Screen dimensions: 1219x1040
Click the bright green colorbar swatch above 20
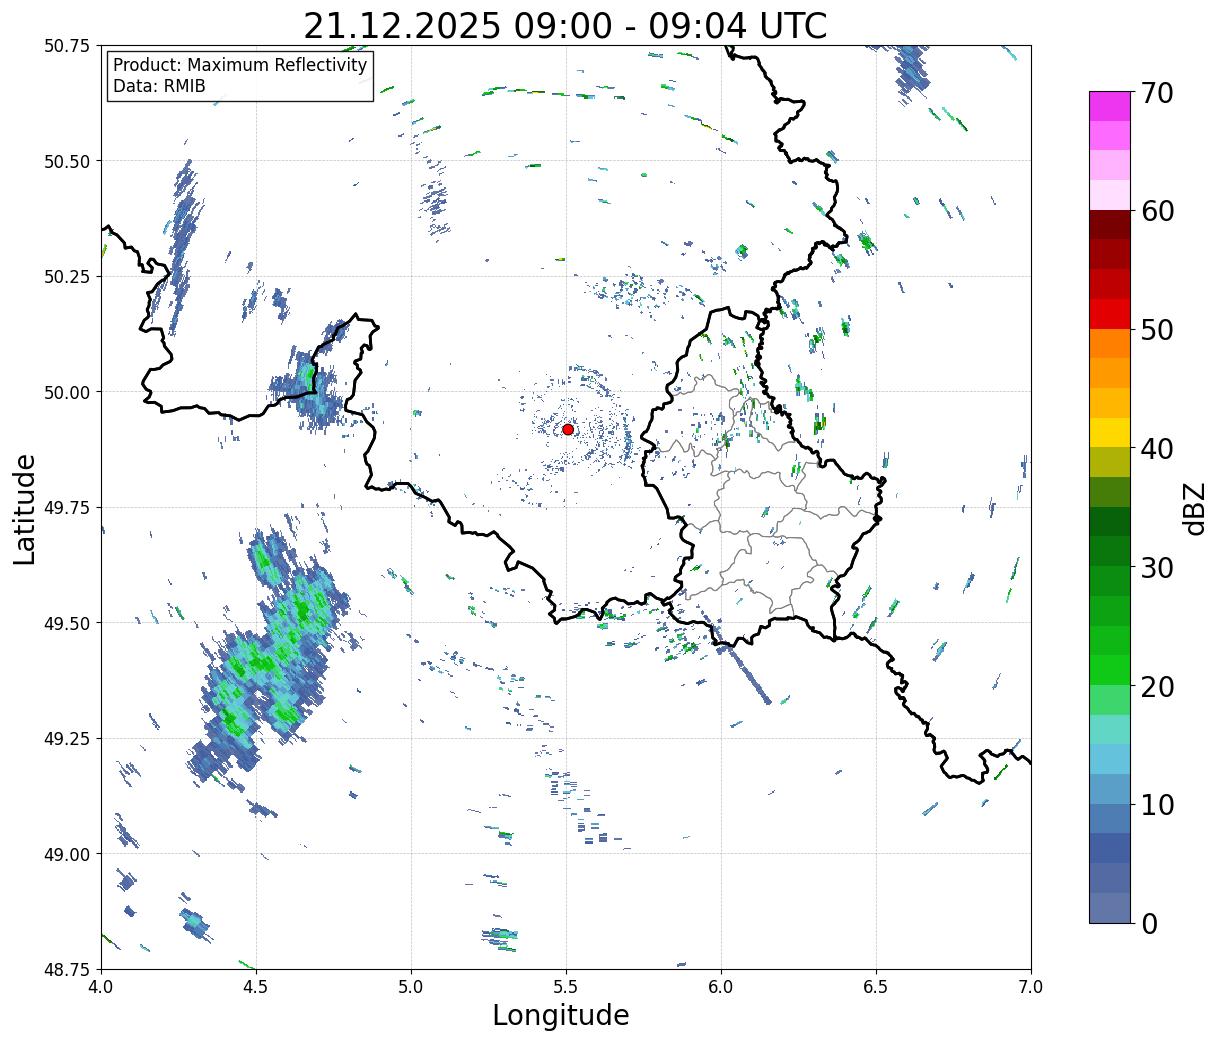pos(1109,669)
